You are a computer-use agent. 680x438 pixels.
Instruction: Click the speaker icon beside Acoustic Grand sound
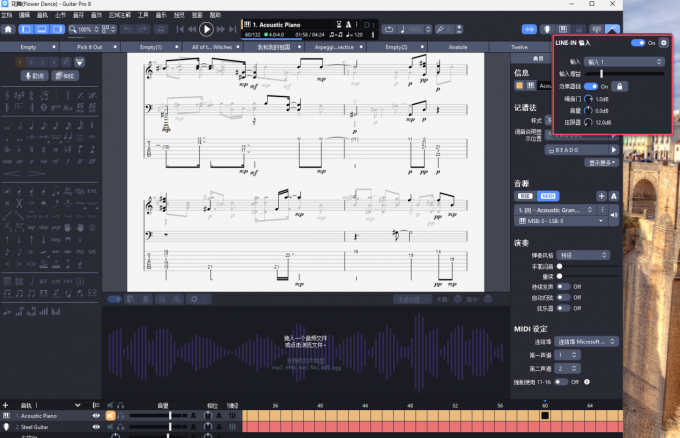(x=613, y=213)
